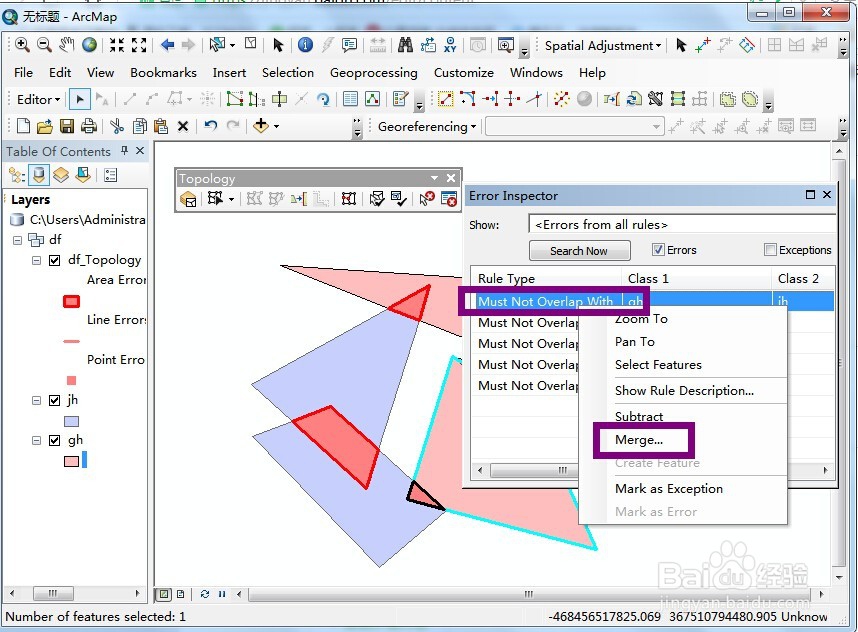Viewport: 858px width, 632px height.
Task: Click the jh layer color swatch
Action: tap(72, 421)
